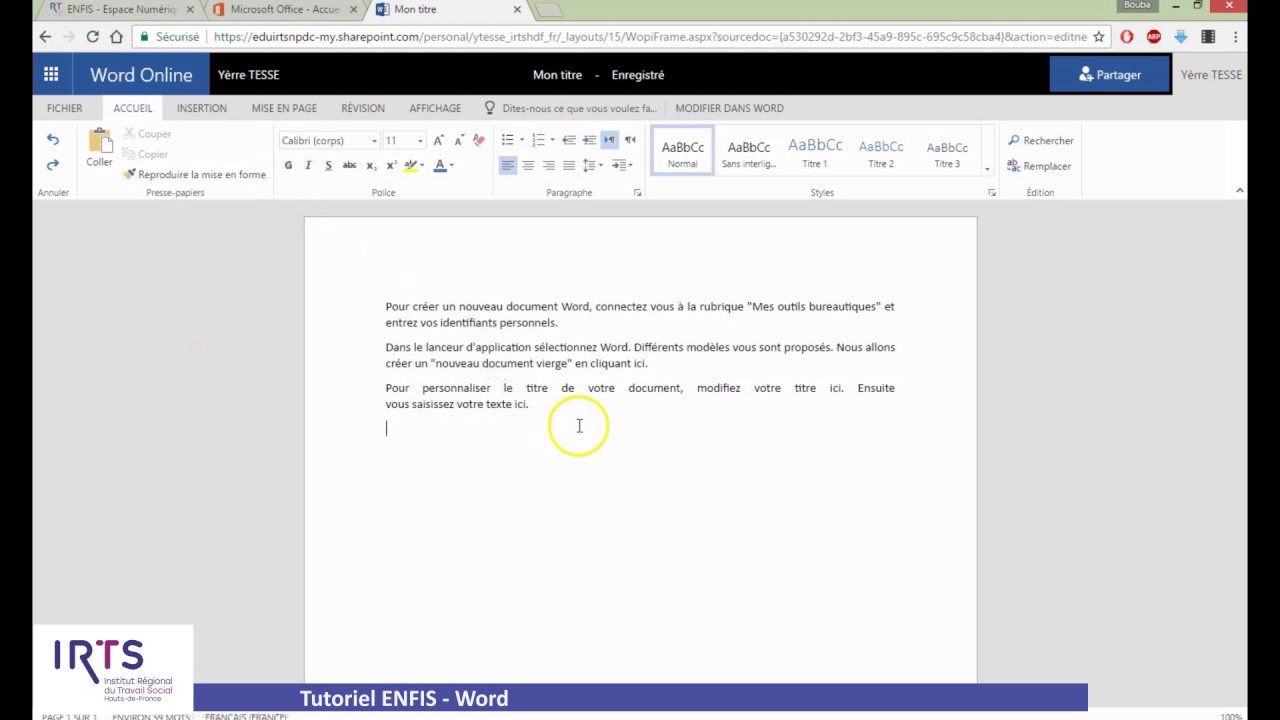Switch to MISE EN PAGE tab
Image resolution: width=1280 pixels, height=720 pixels.
pyautogui.click(x=284, y=108)
